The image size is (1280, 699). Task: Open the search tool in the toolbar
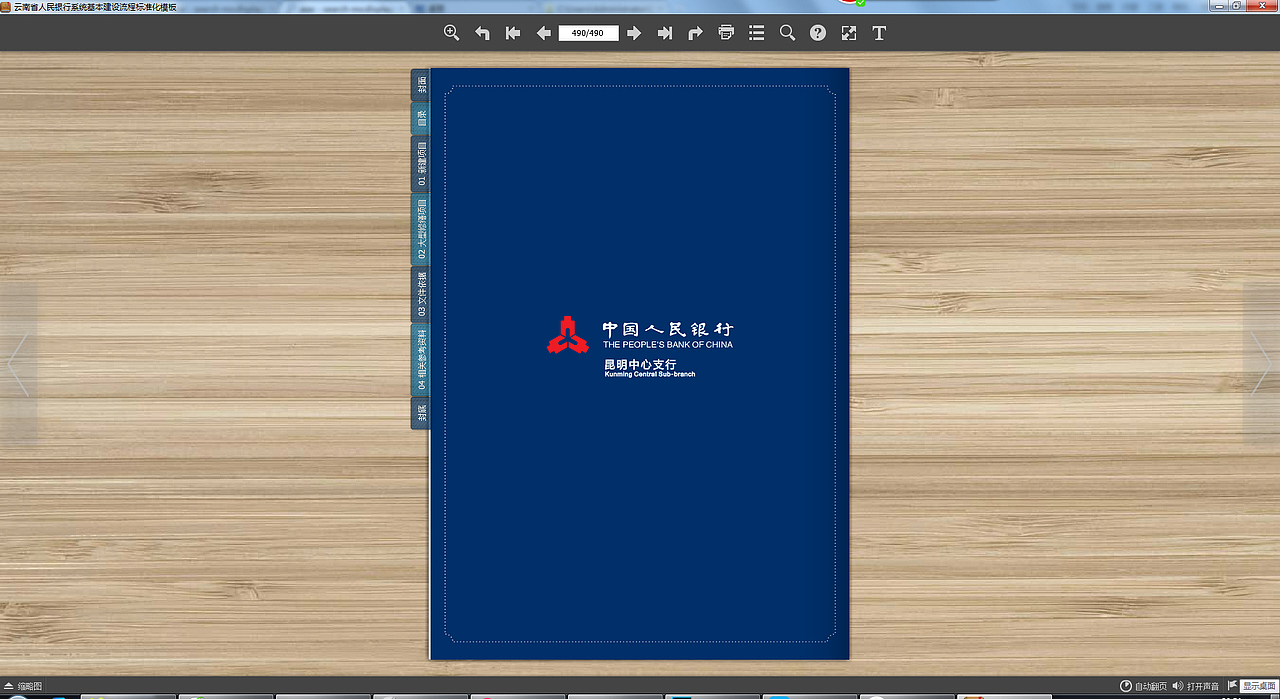coord(787,33)
